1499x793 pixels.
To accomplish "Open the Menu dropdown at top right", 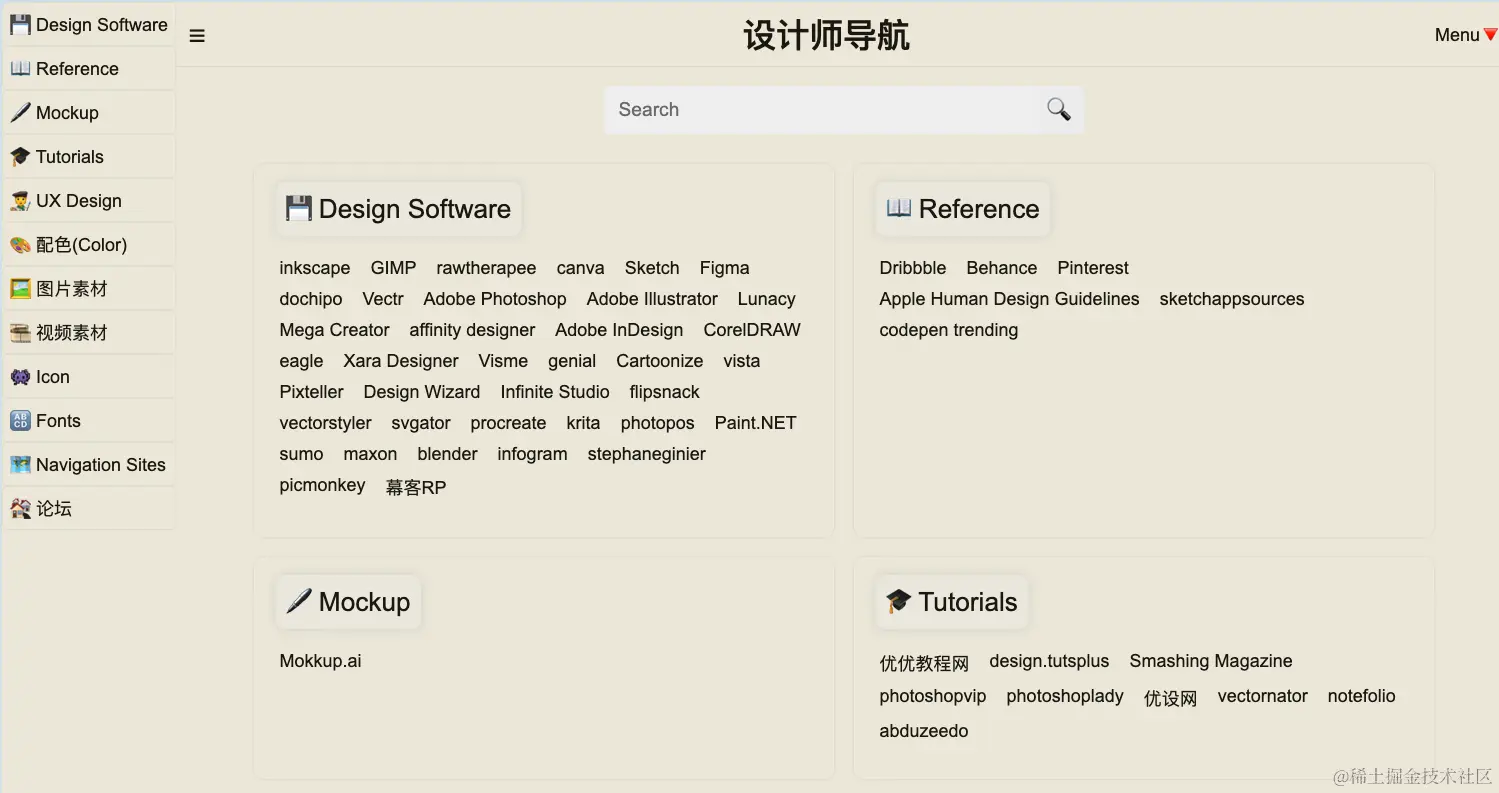I will 1465,35.
